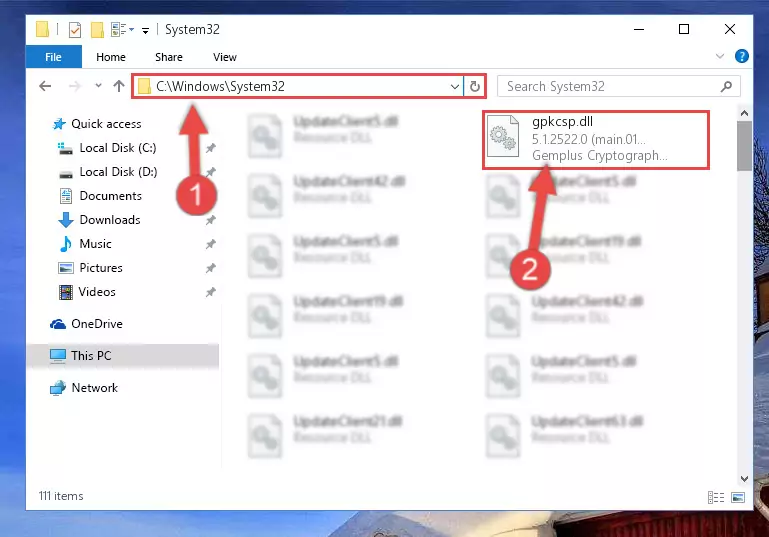Go up one folder level
Image resolution: width=769 pixels, height=537 pixels.
pyautogui.click(x=119, y=86)
